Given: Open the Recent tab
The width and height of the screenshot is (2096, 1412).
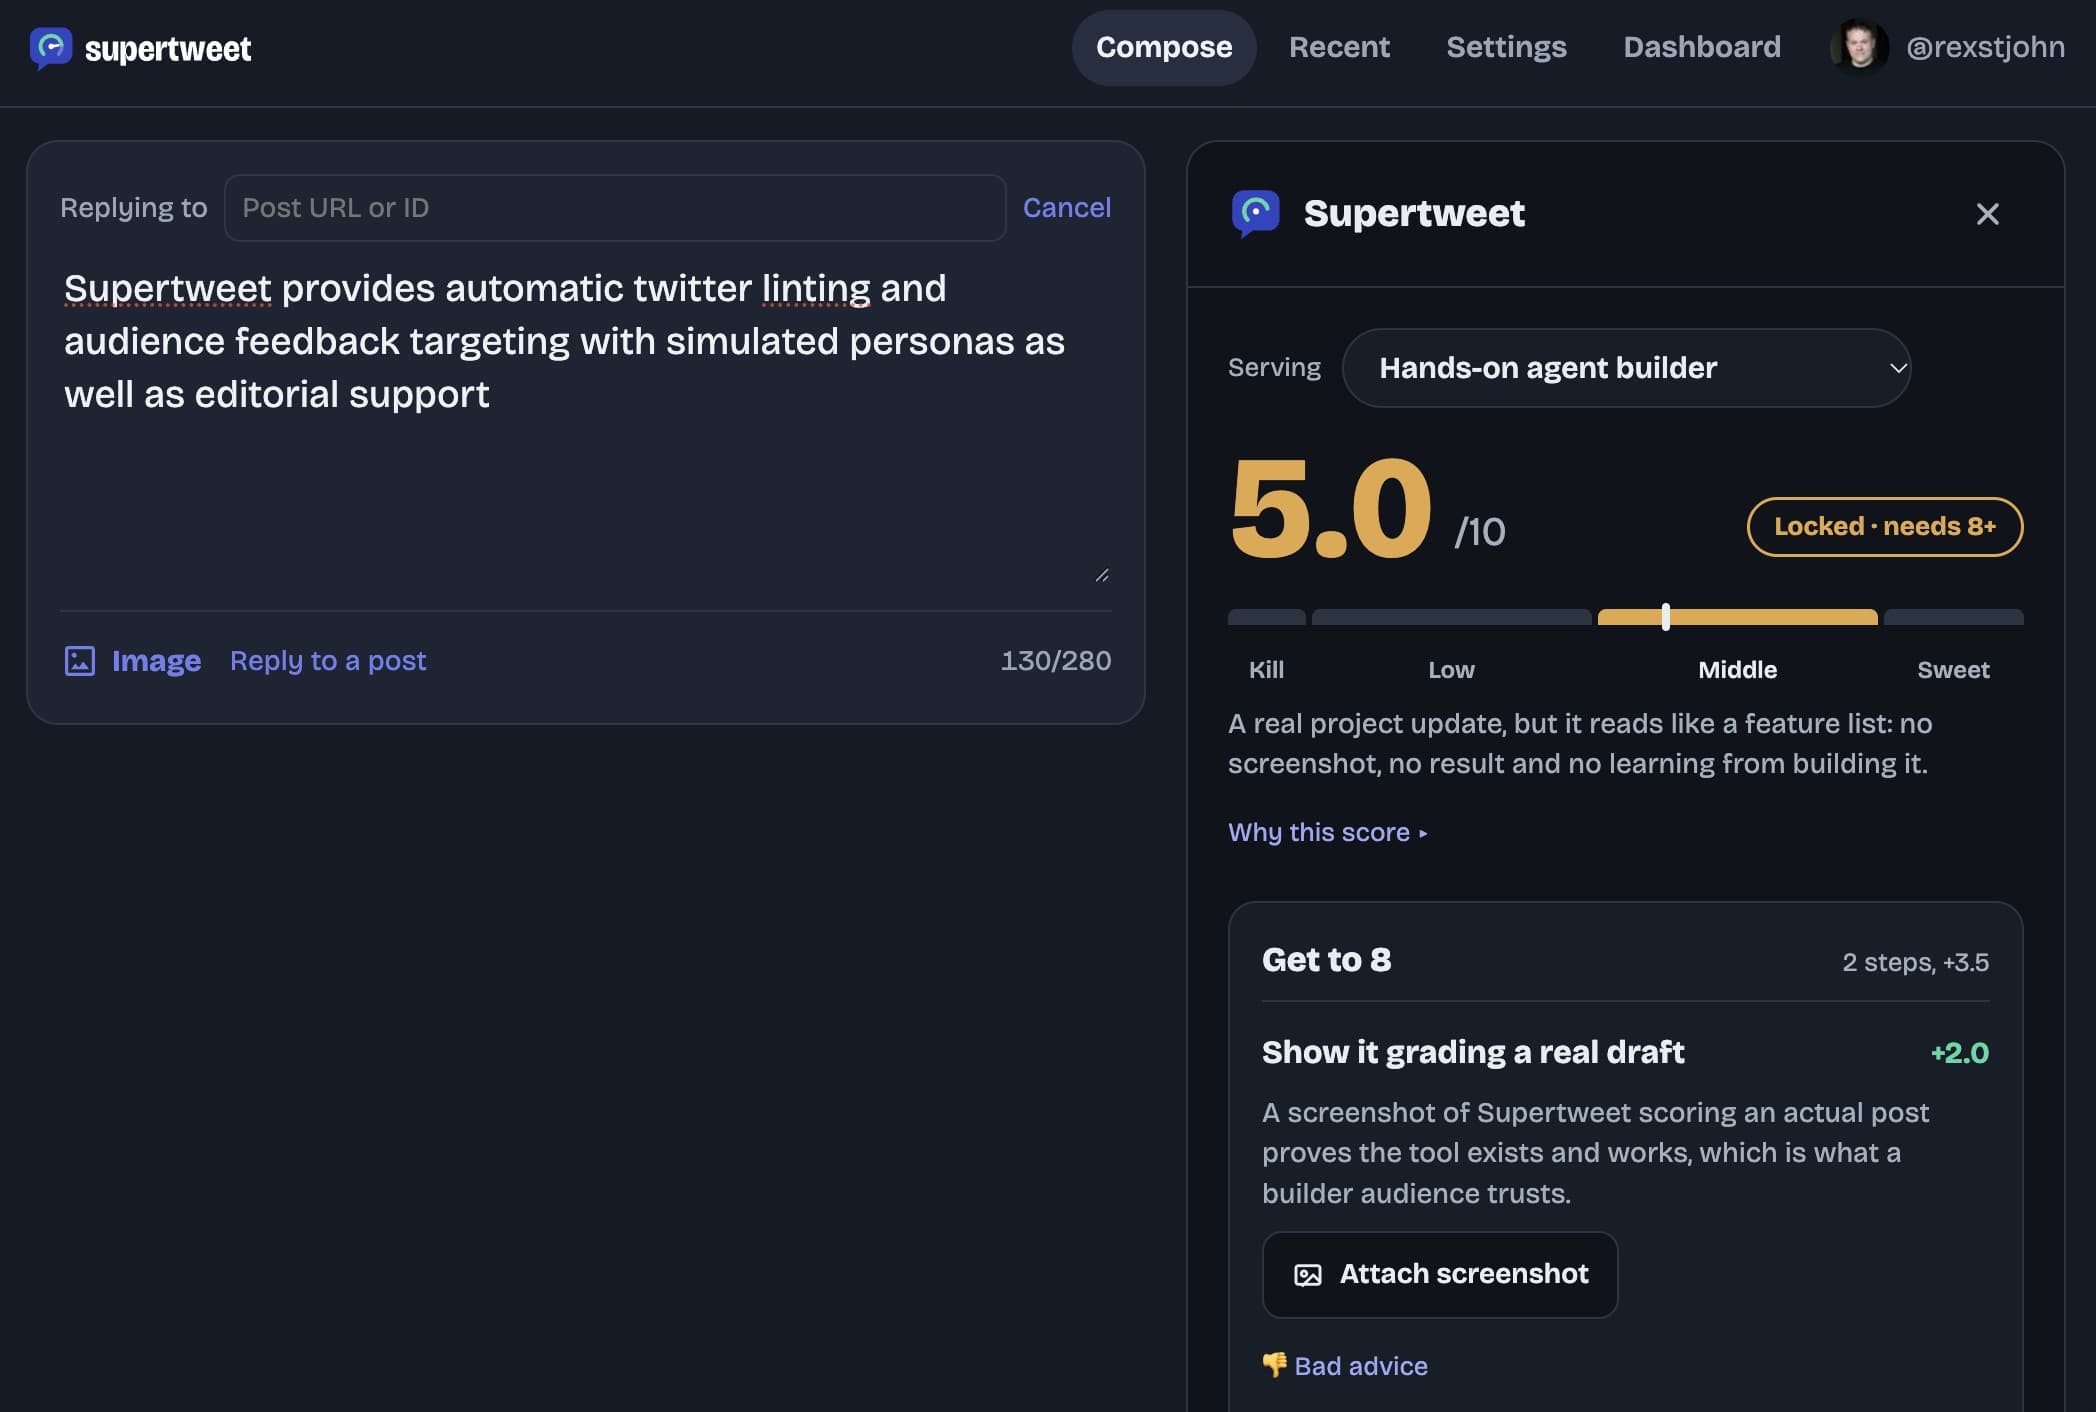Looking at the screenshot, I should point(1339,47).
